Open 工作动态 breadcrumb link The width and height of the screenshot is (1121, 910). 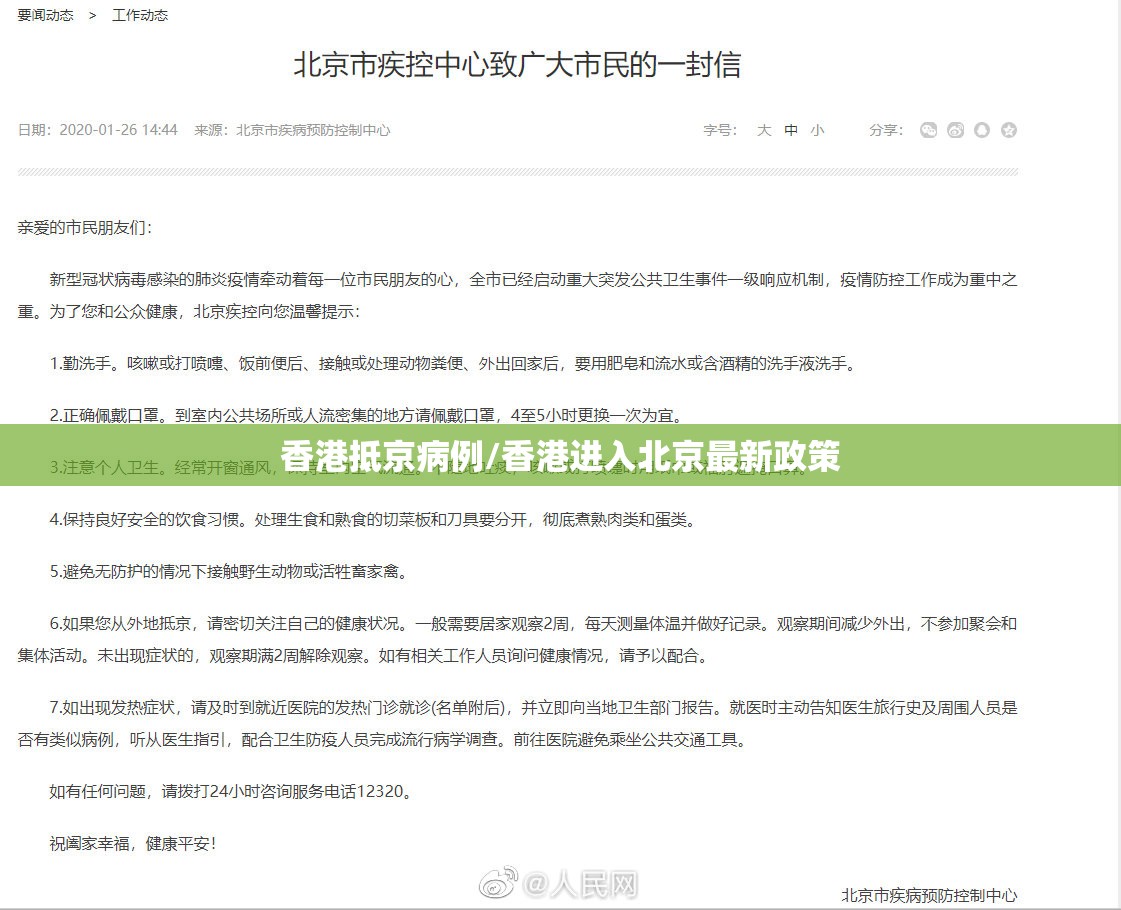click(140, 15)
